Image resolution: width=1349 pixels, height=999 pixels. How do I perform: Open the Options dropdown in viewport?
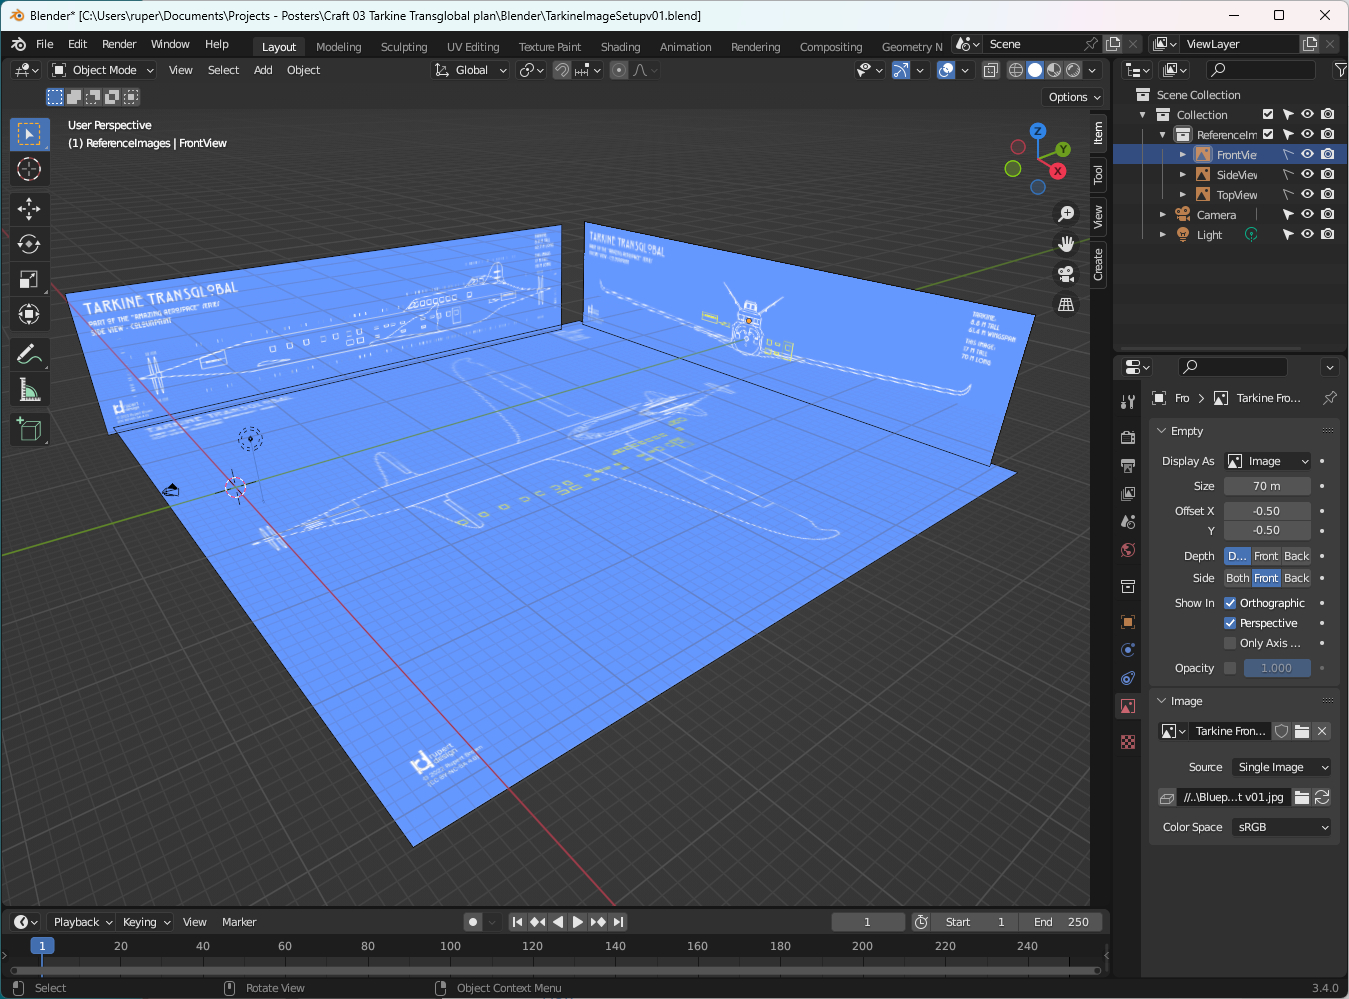pos(1074,97)
